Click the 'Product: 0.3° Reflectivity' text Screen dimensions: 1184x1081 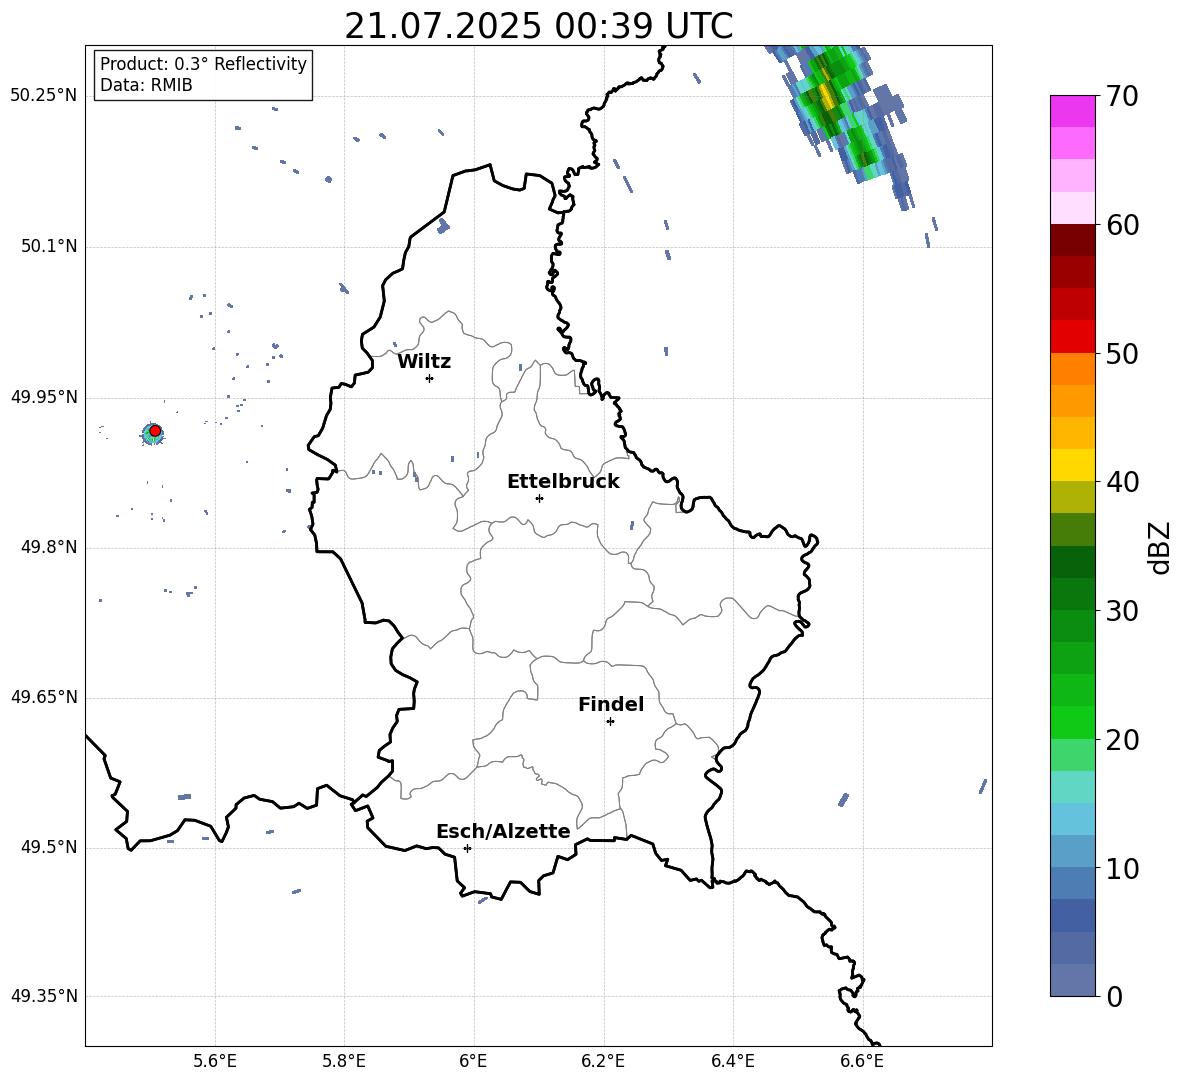click(x=203, y=64)
